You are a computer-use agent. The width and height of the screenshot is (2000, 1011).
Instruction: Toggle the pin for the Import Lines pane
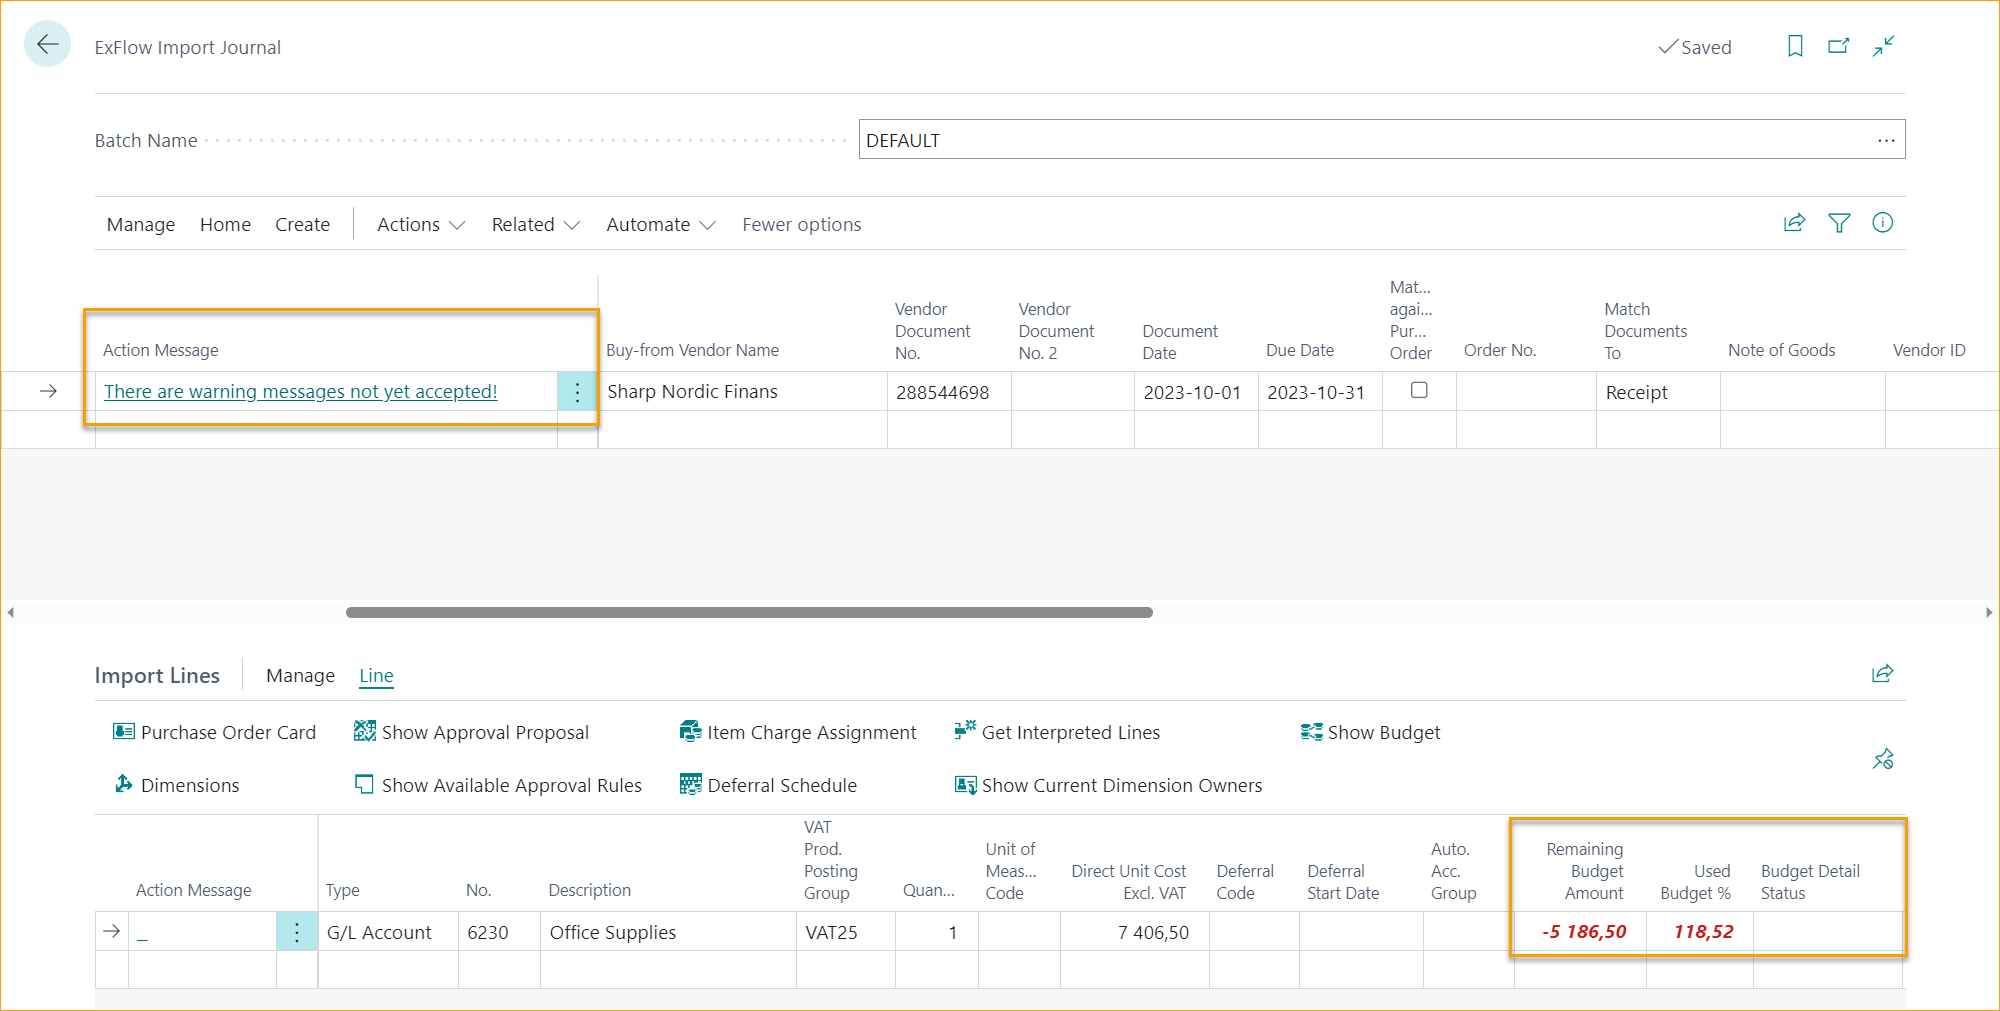(1883, 760)
